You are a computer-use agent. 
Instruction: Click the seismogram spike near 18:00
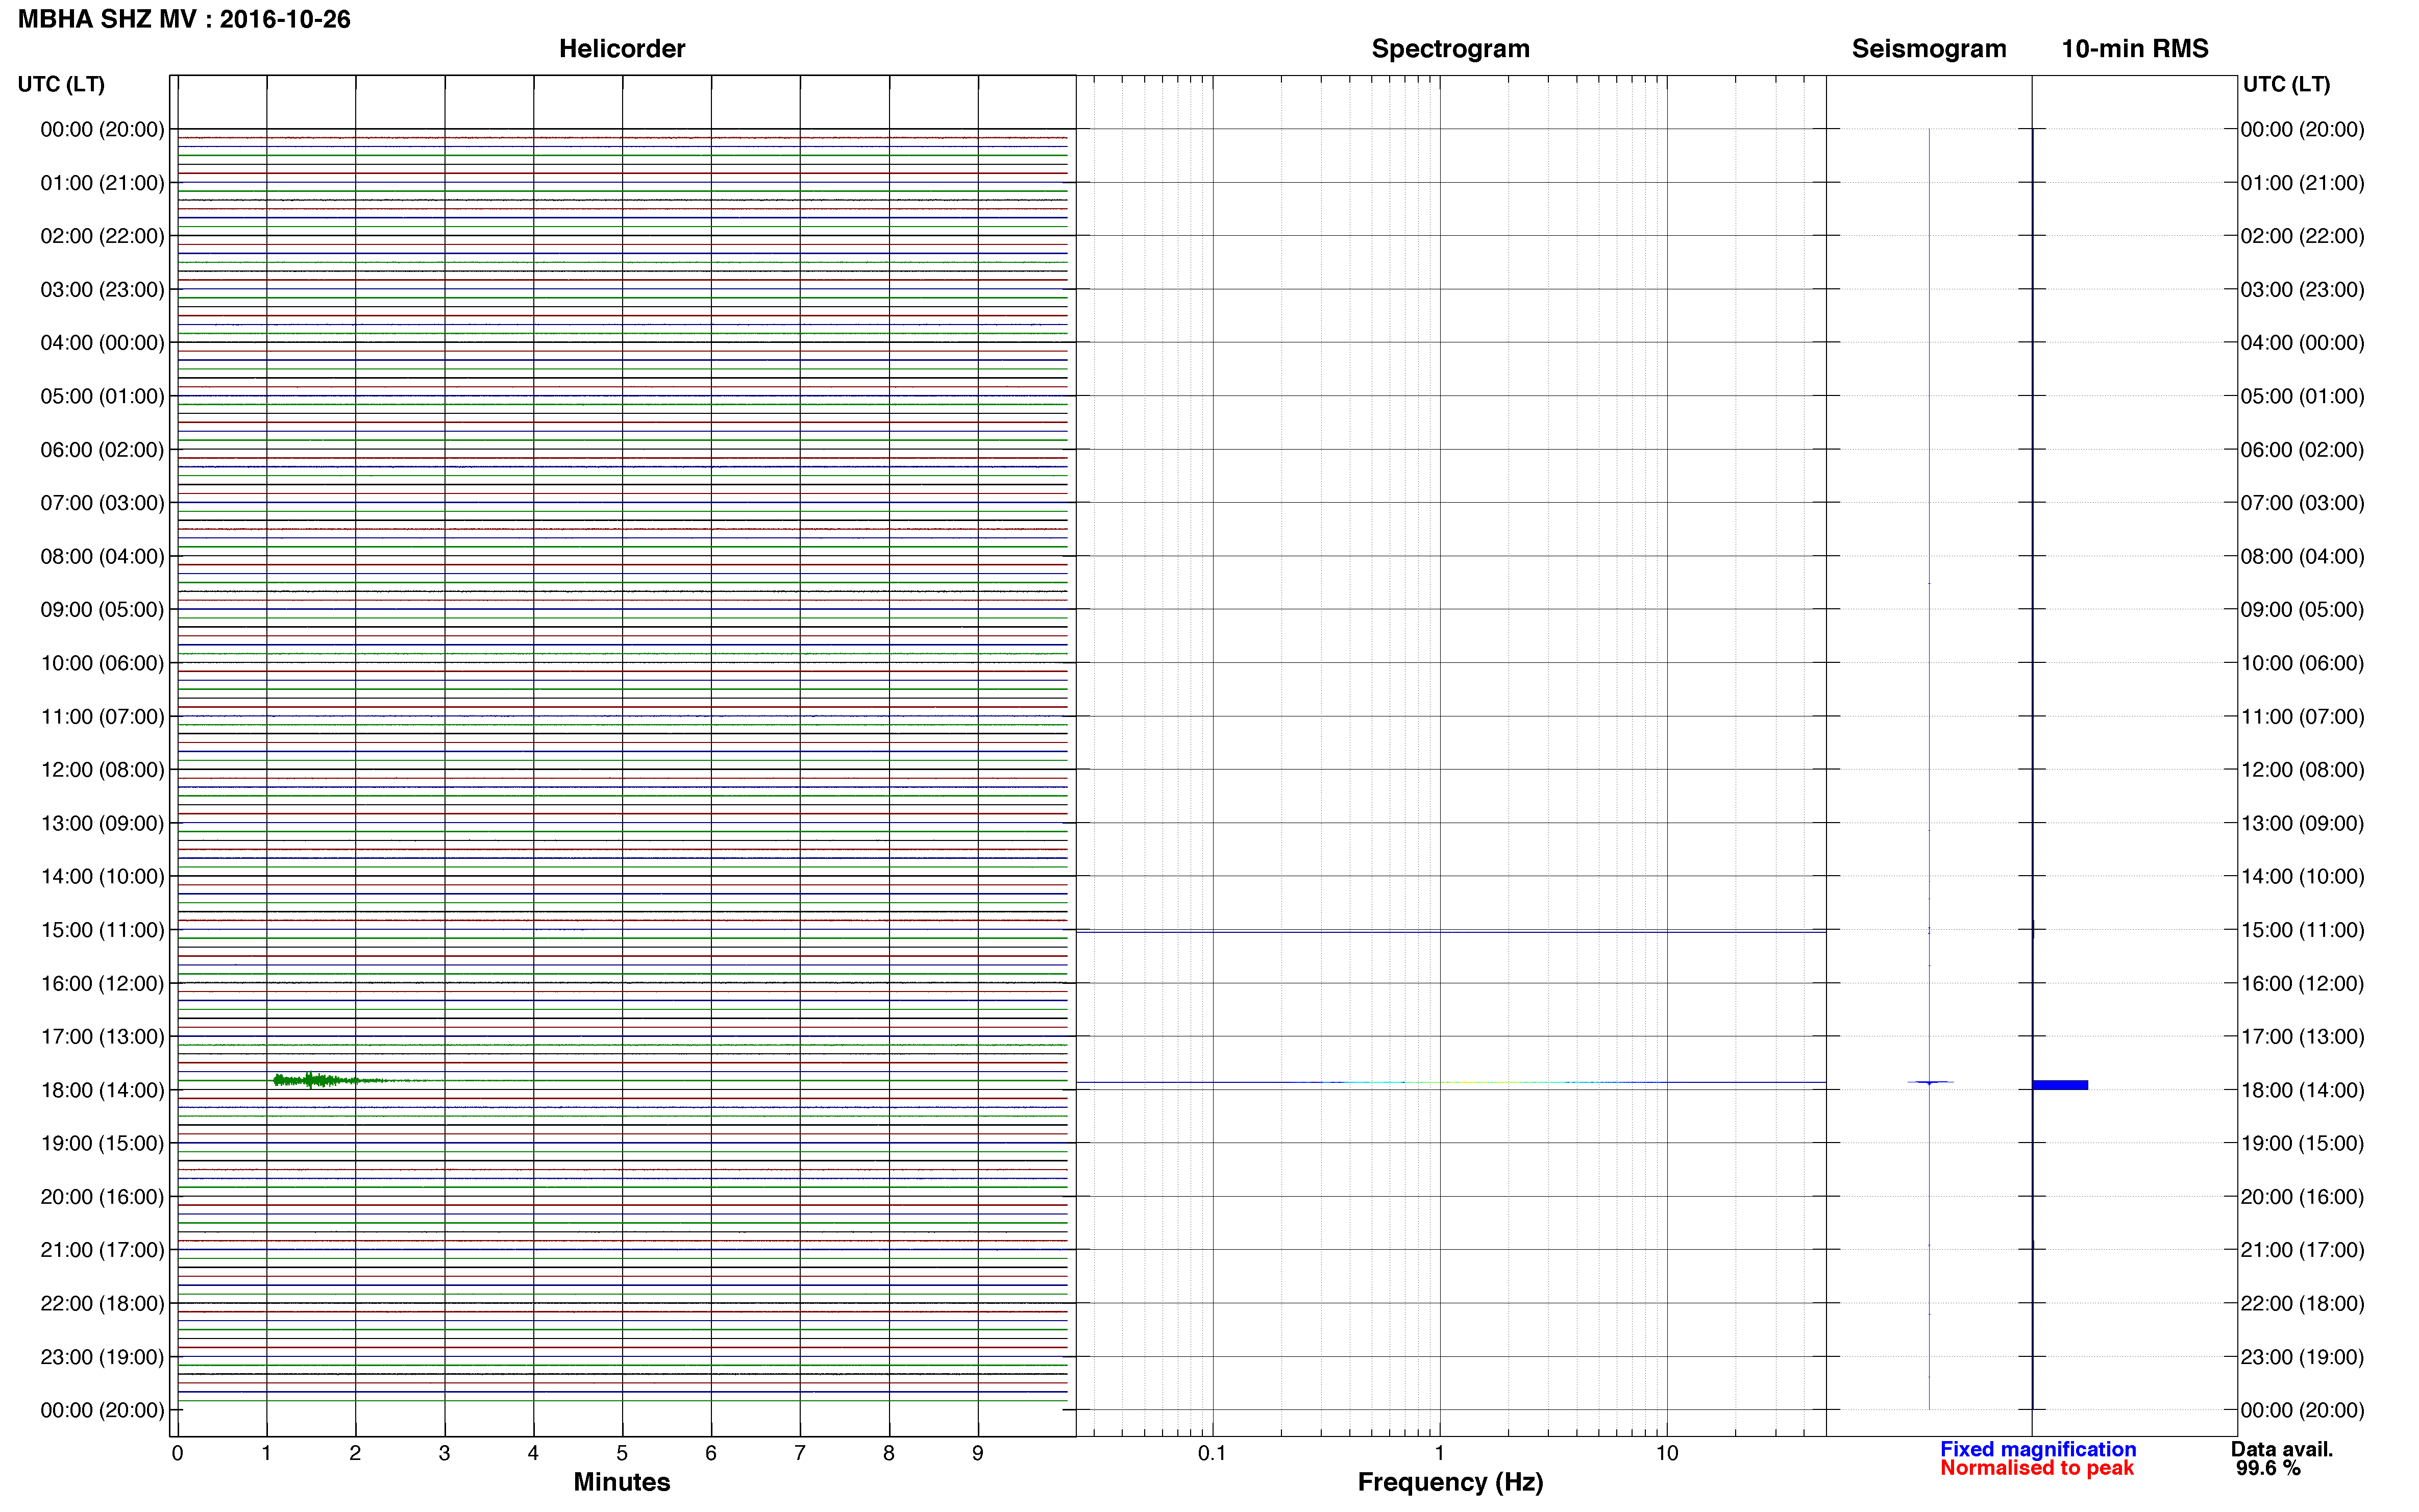point(1930,1082)
